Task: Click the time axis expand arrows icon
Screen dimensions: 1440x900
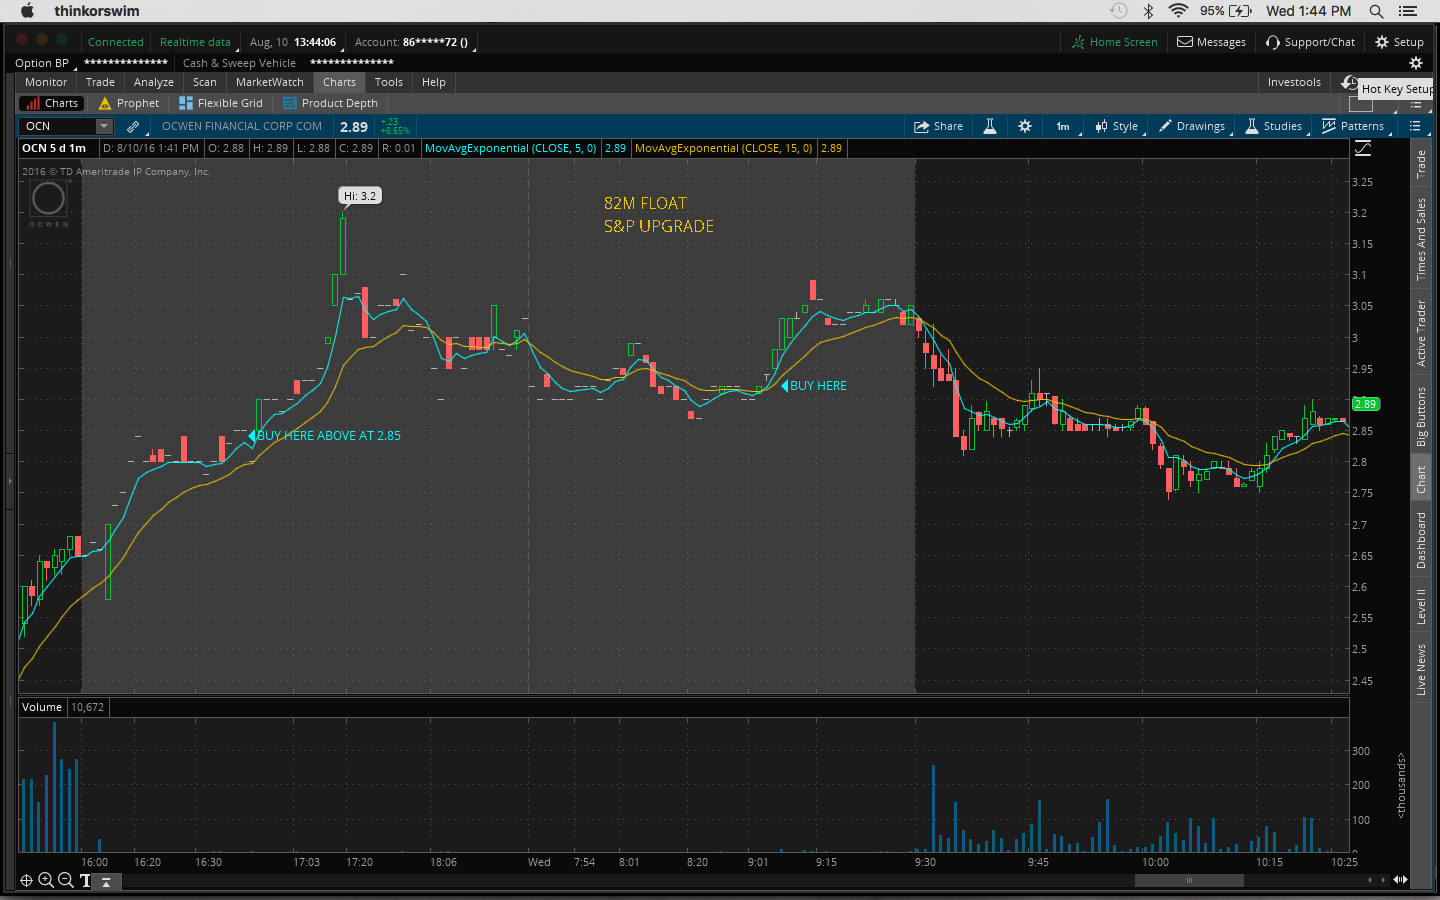Action: [1400, 880]
